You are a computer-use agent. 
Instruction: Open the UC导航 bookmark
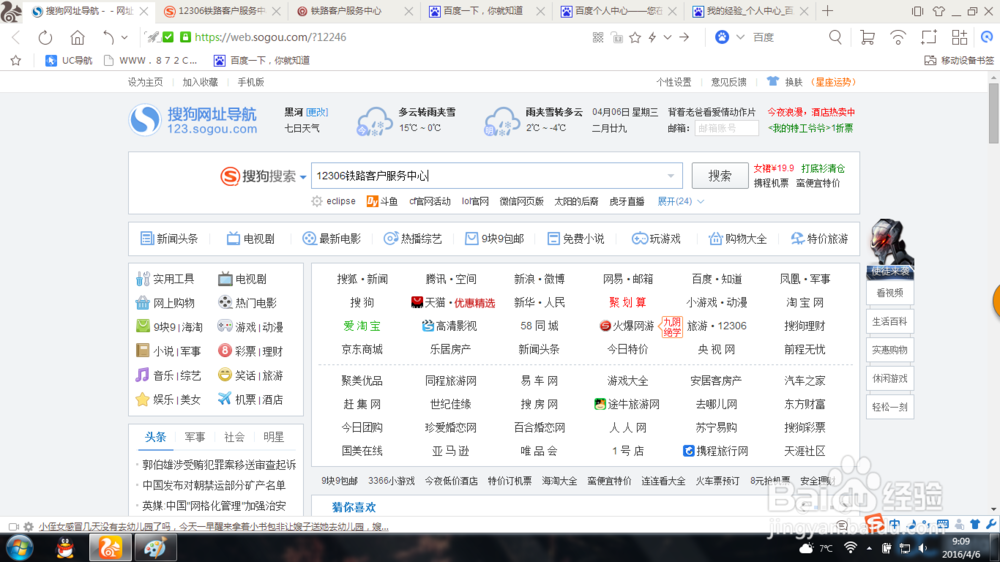click(69, 61)
